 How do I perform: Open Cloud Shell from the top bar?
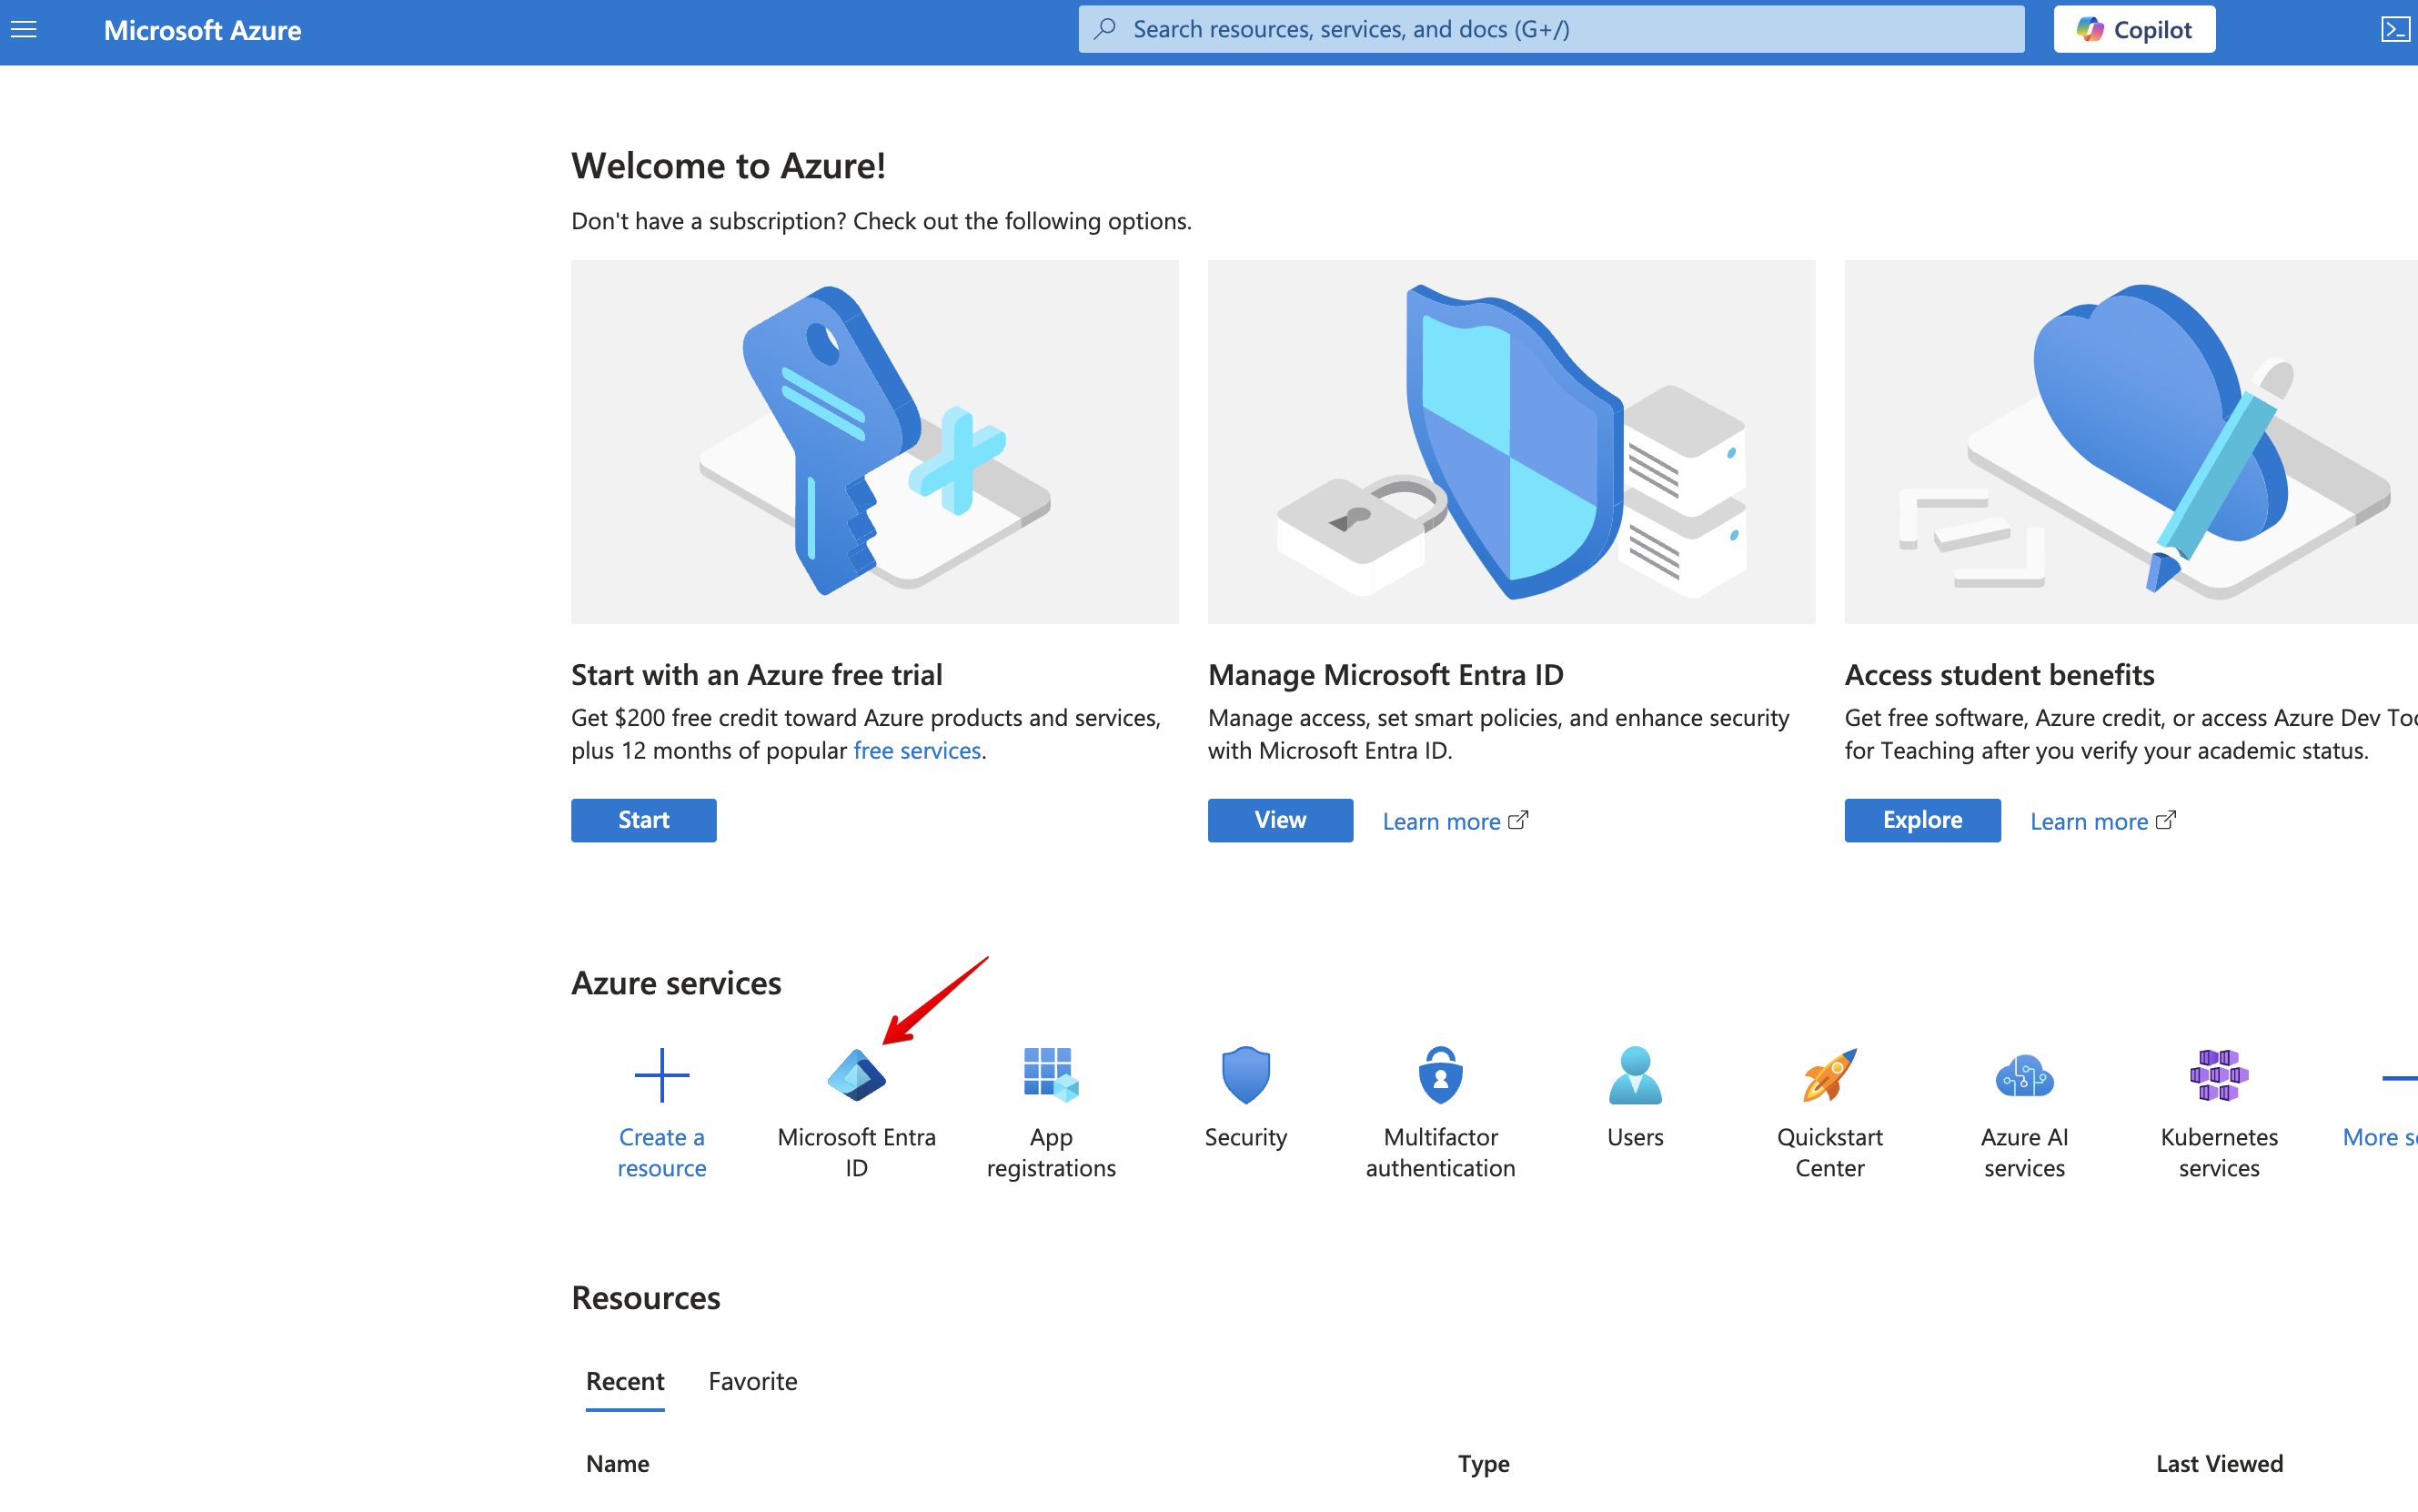[2395, 30]
